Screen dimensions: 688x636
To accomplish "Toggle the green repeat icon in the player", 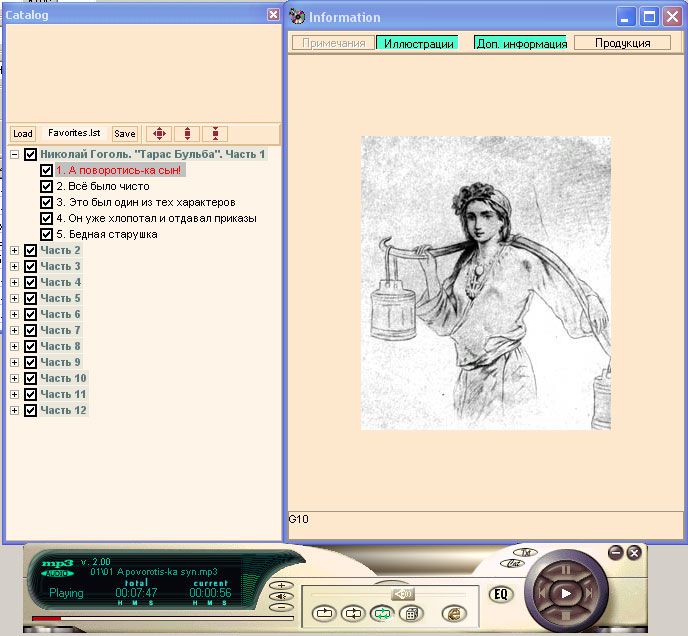I will (x=381, y=613).
